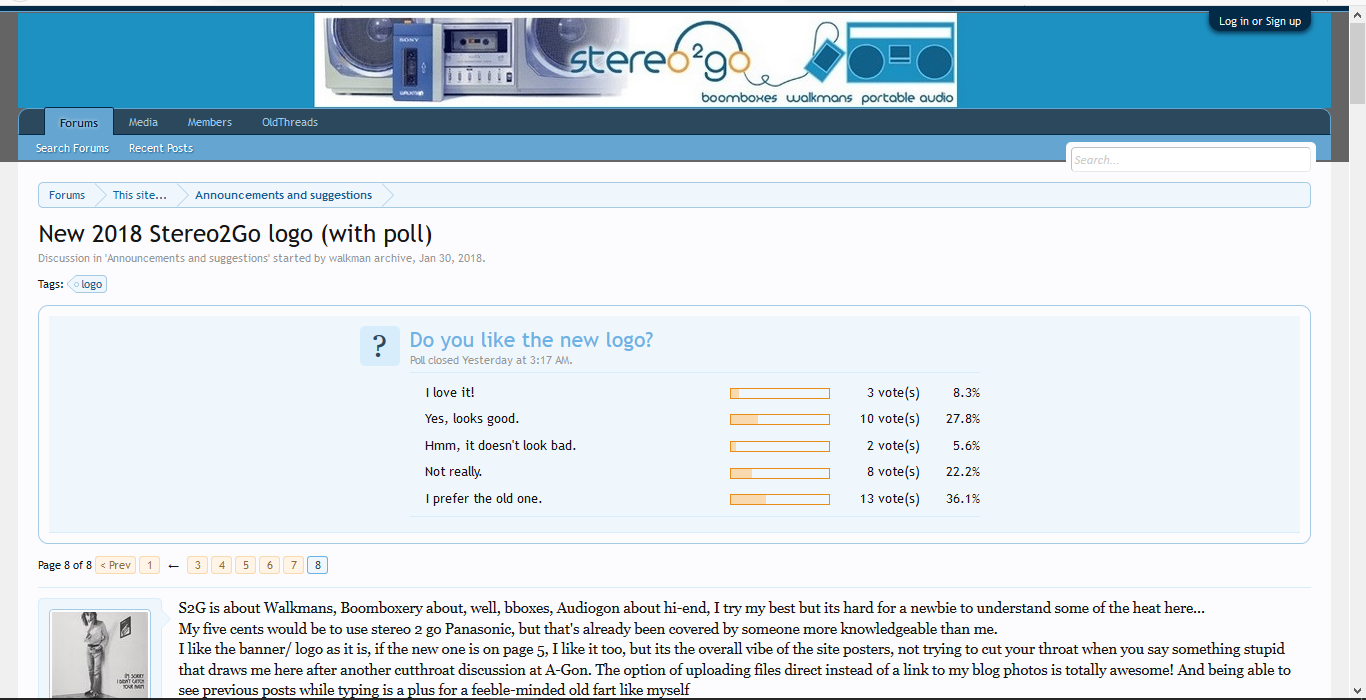Open the 'This site...' breadcrumb
This screenshot has height=700, width=1366.
(x=140, y=195)
